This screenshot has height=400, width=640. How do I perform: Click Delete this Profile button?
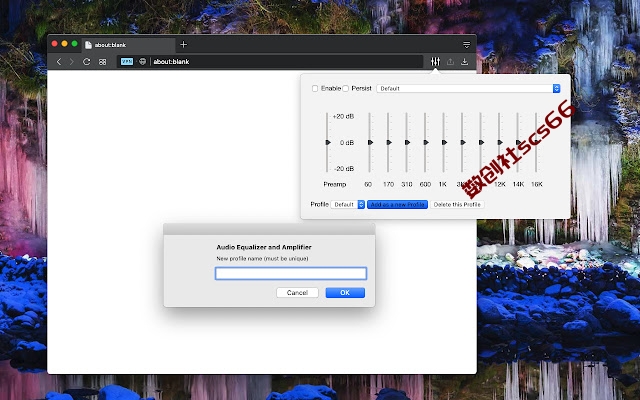point(457,204)
